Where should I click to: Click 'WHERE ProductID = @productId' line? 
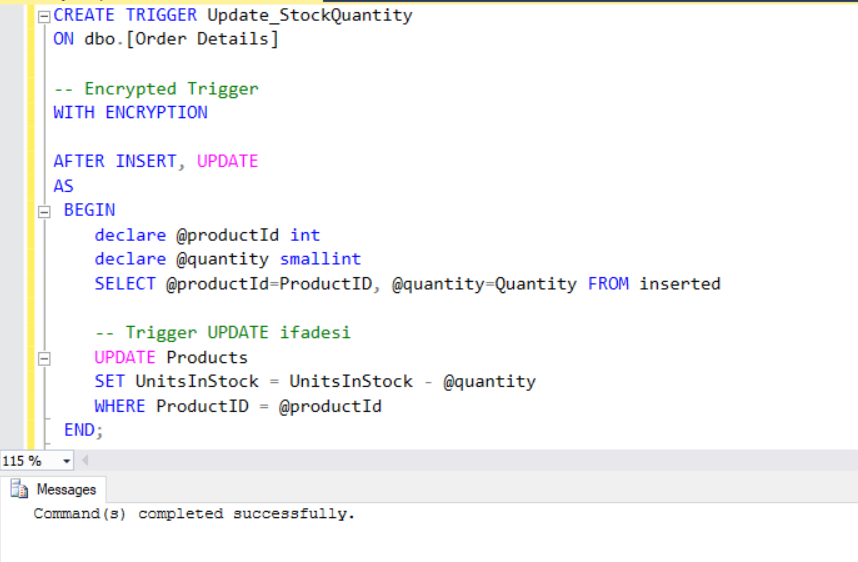238,406
